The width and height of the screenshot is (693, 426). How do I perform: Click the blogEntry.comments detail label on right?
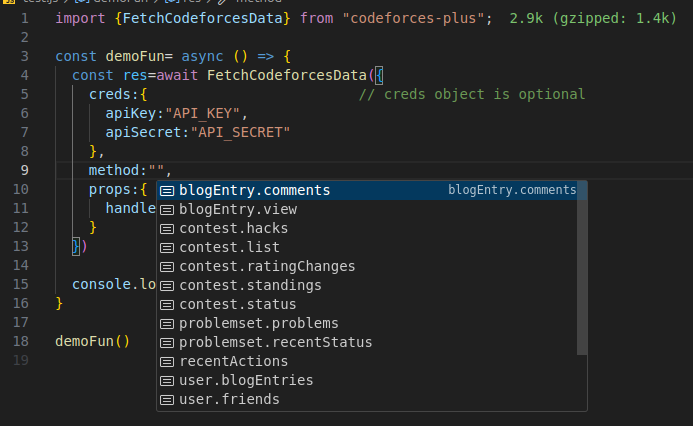click(512, 190)
